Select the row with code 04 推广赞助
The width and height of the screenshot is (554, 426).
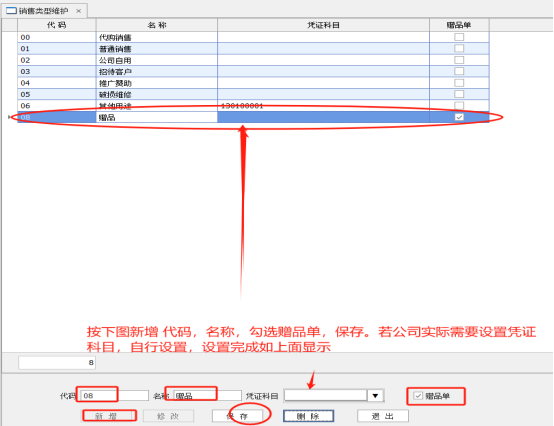(253, 83)
